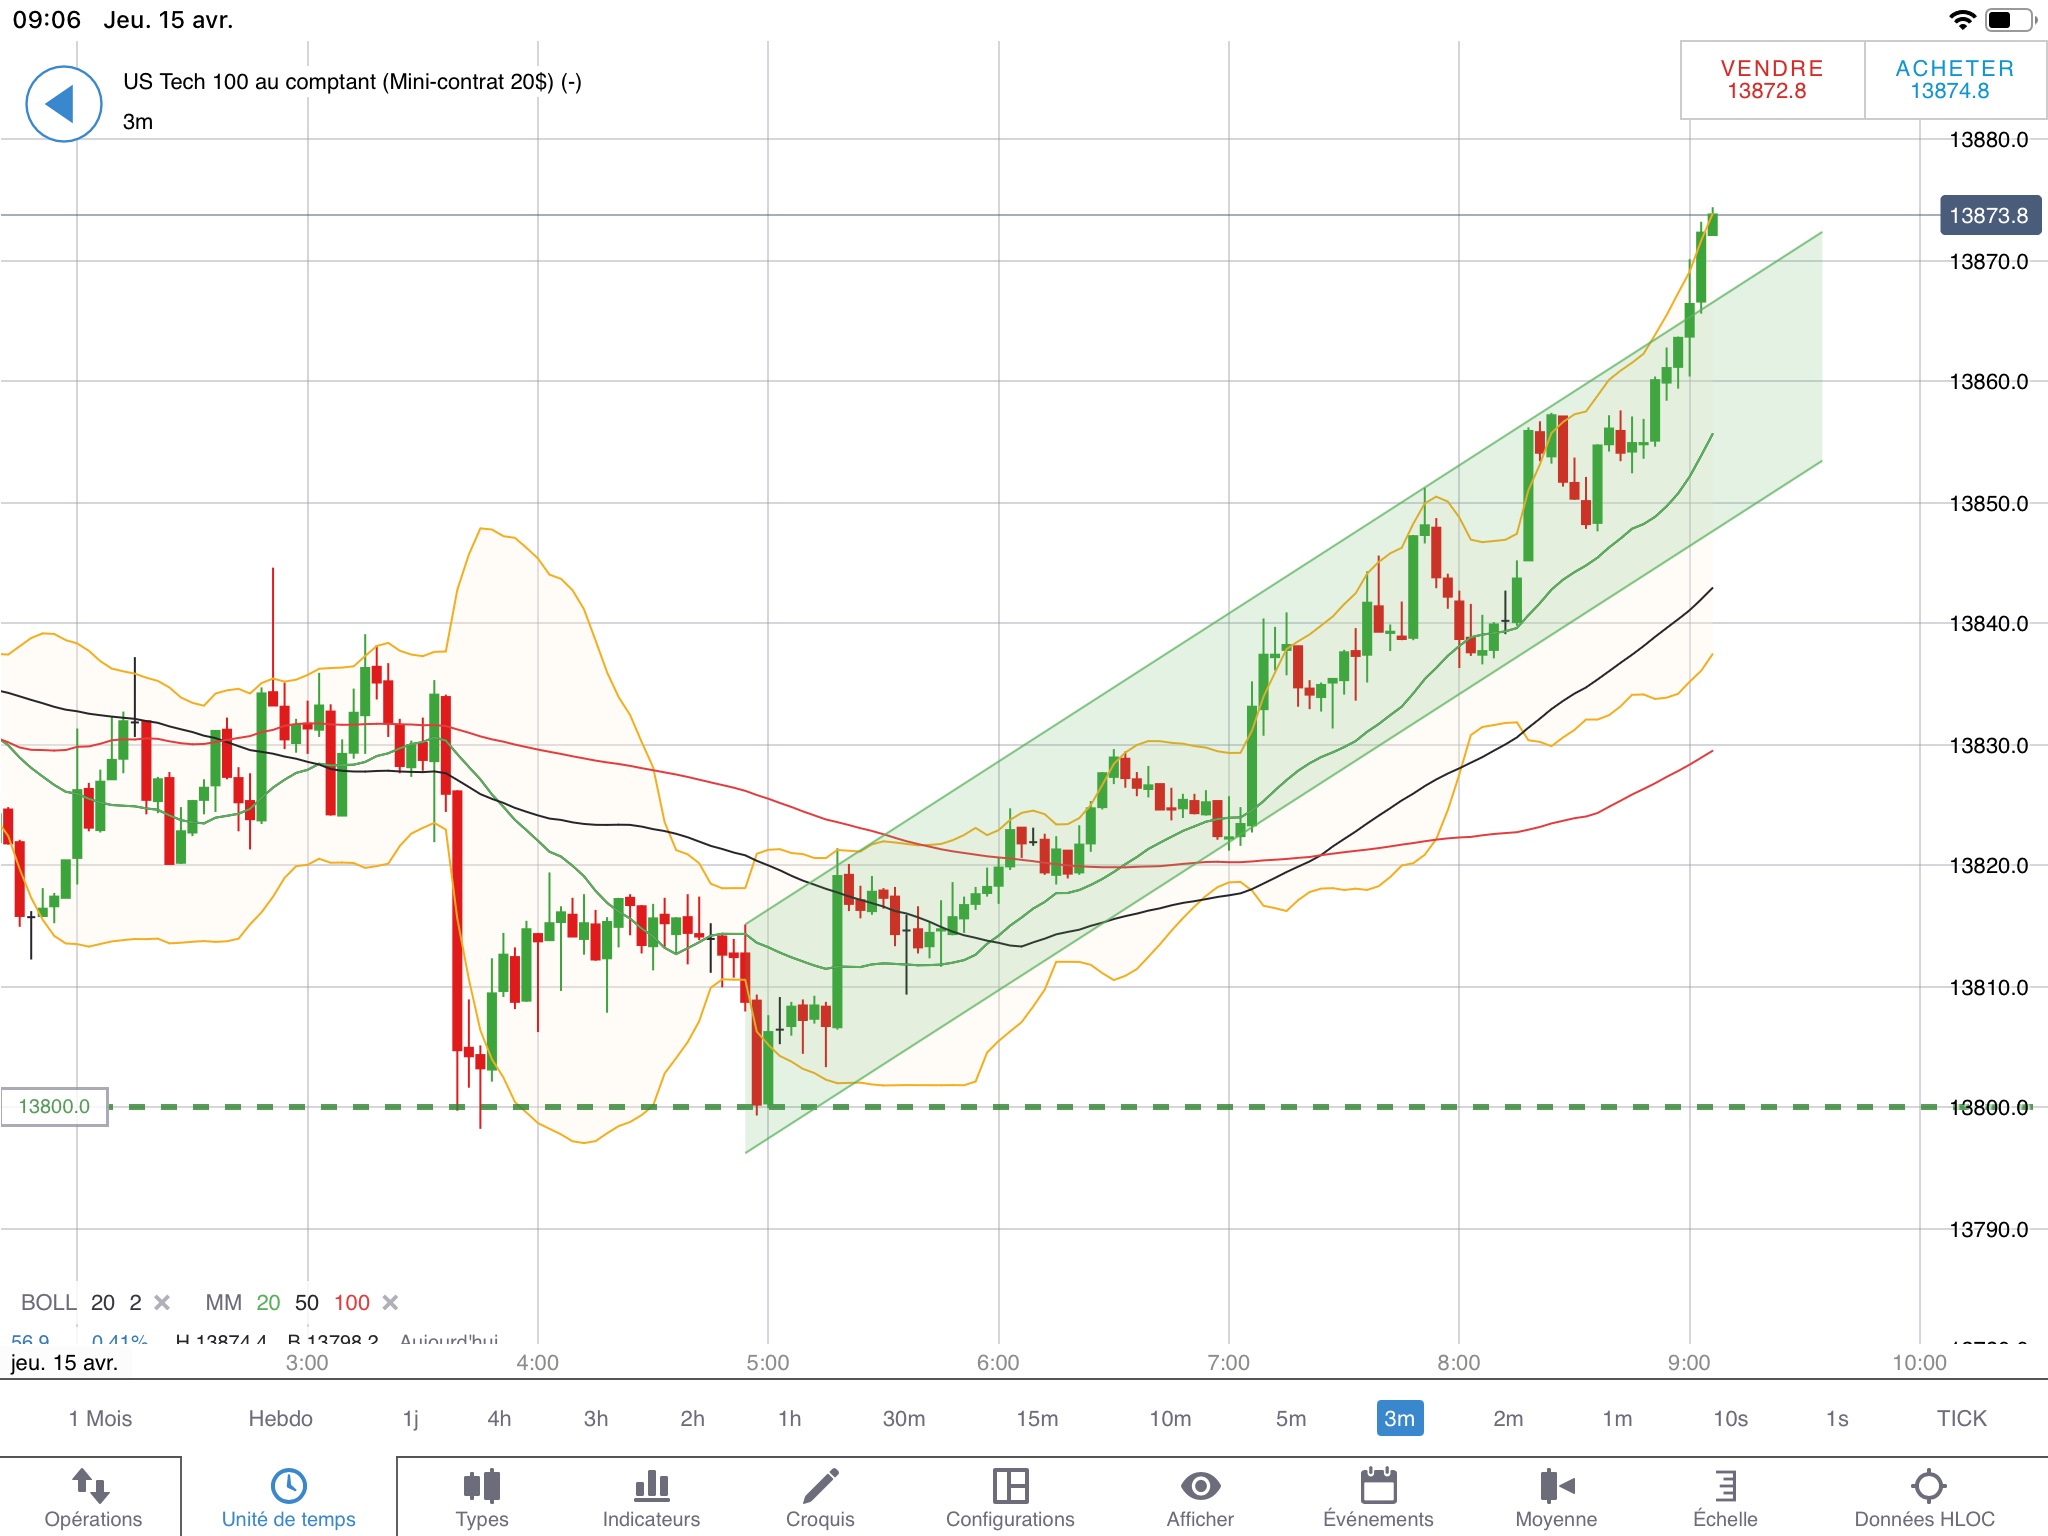Screen dimensions: 2048x1536
Task: Open Événements calendar icon
Action: 1378,1486
